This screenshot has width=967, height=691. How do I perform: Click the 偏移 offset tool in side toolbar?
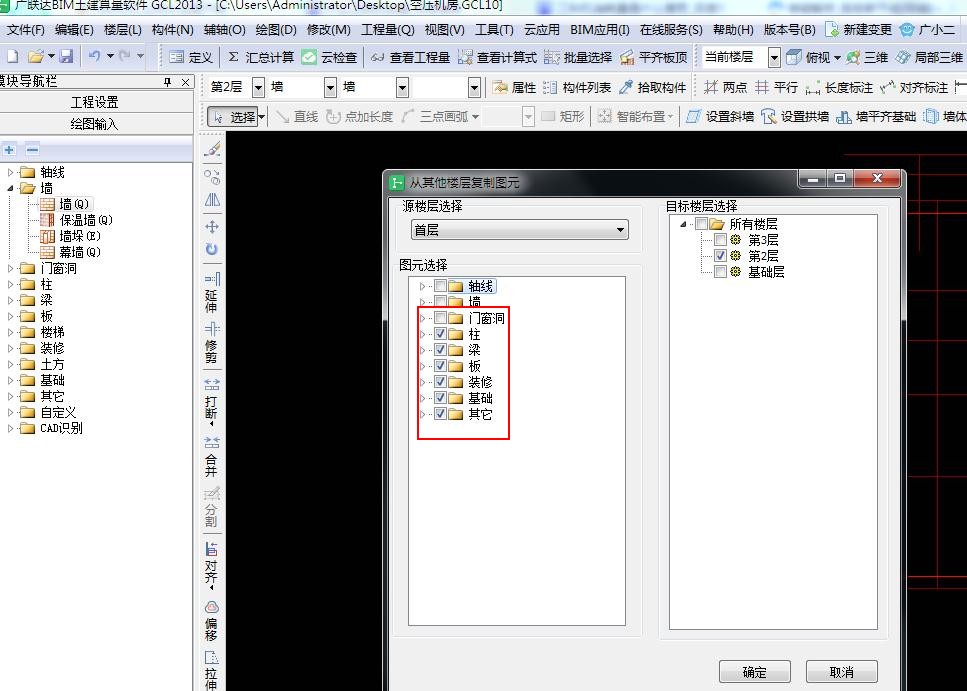(x=212, y=620)
